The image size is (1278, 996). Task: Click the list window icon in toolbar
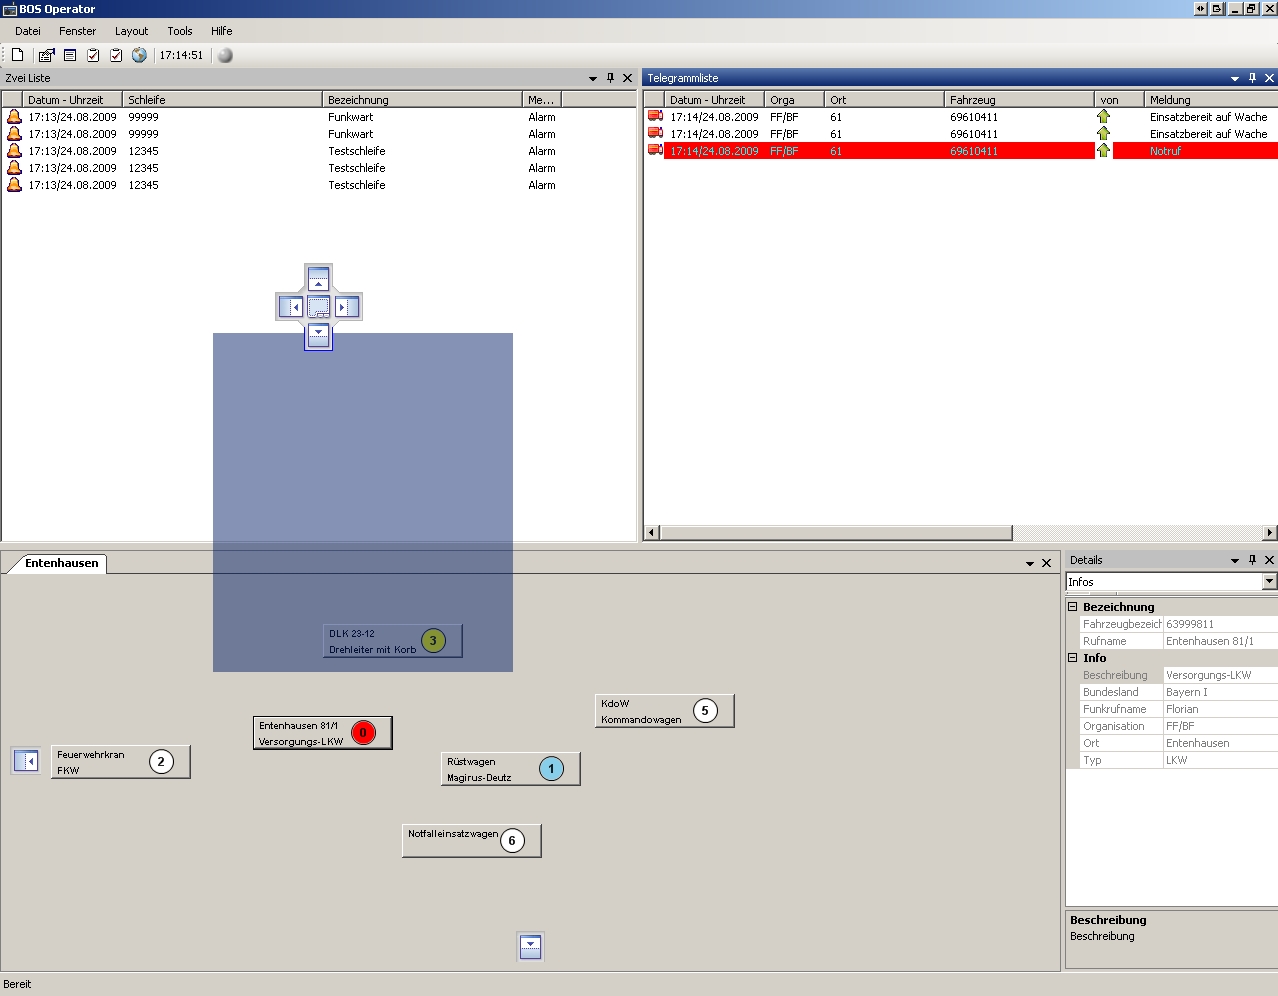[x=70, y=55]
